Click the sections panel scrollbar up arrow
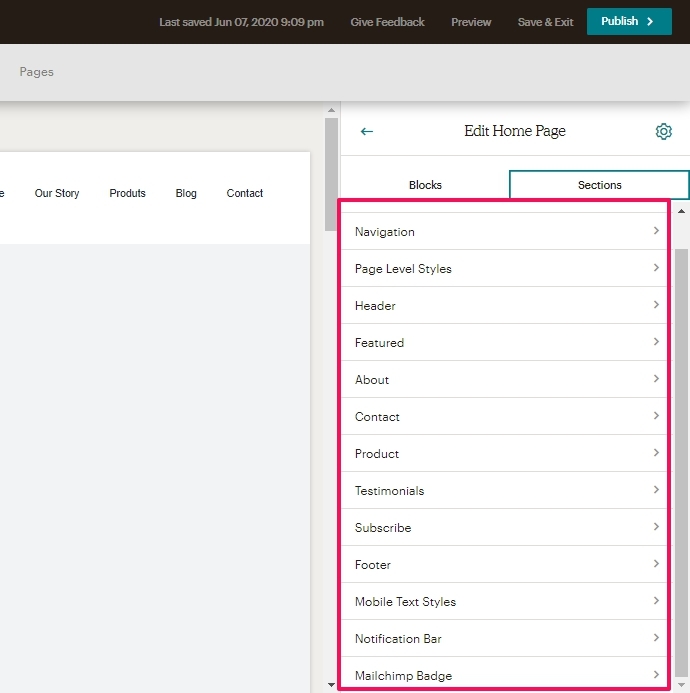Image resolution: width=690 pixels, height=693 pixels. (x=681, y=211)
